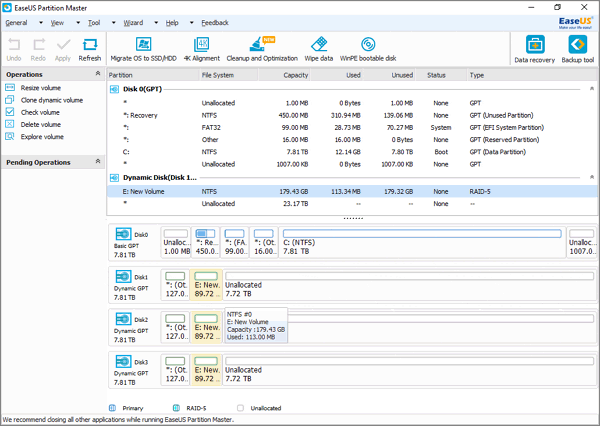The height and width of the screenshot is (426, 600).
Task: Select Disk1 Unallocated 7.72 TB block
Action: click(409, 285)
